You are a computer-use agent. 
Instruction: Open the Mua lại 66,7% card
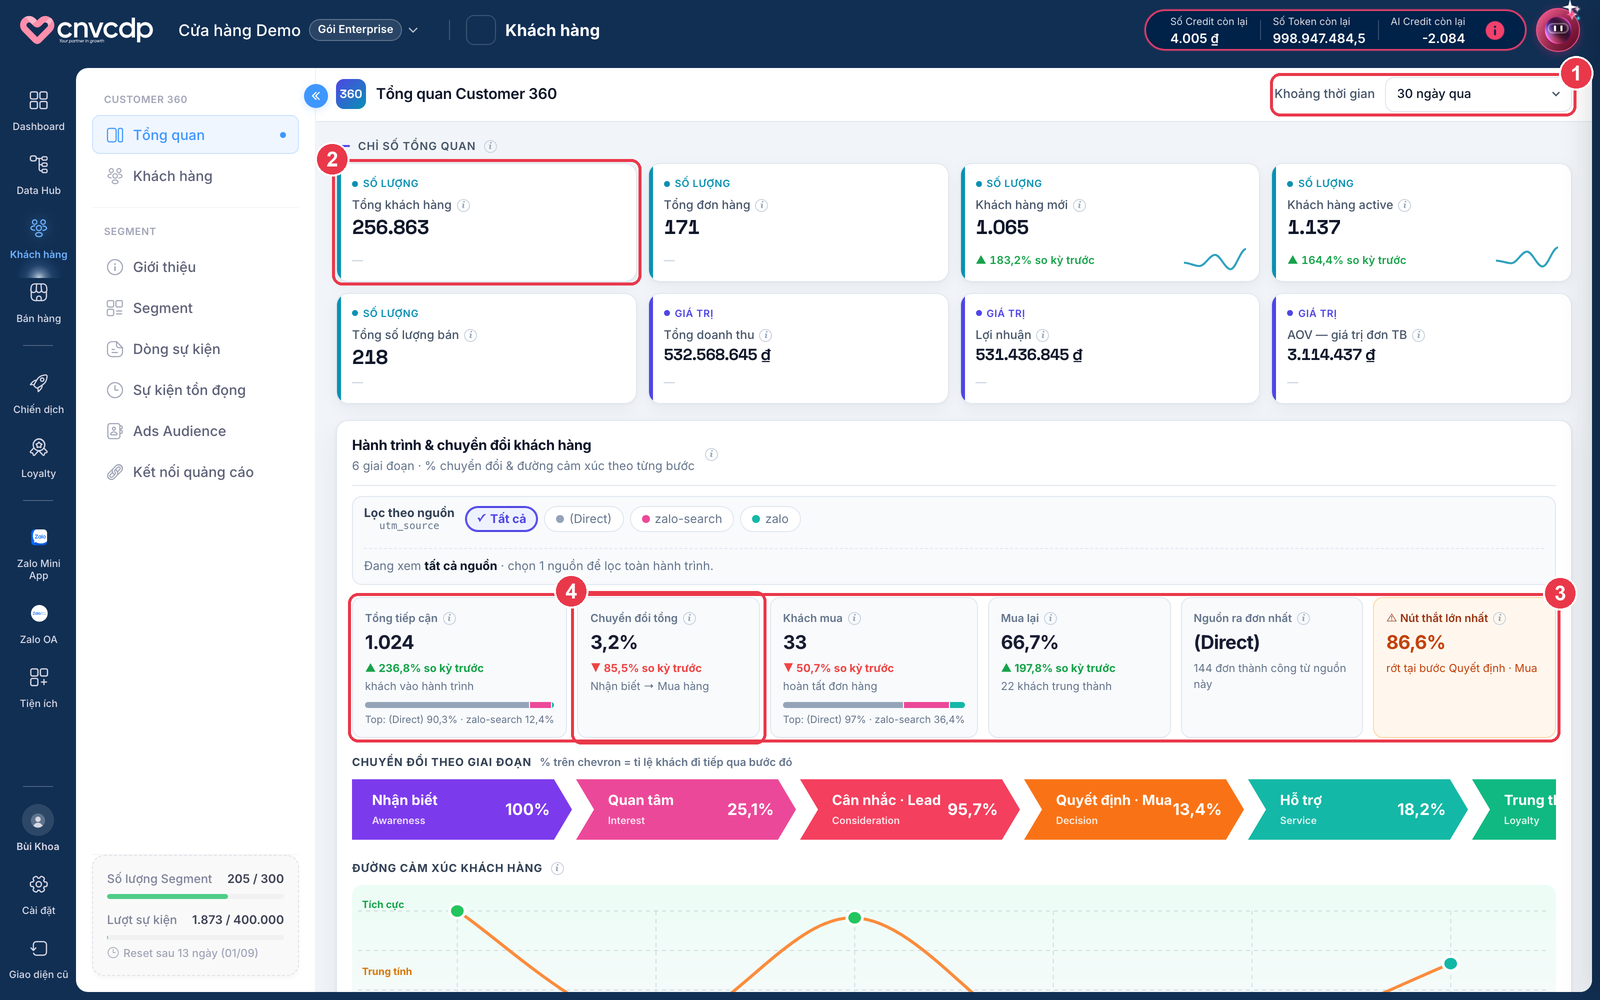(x=1078, y=667)
